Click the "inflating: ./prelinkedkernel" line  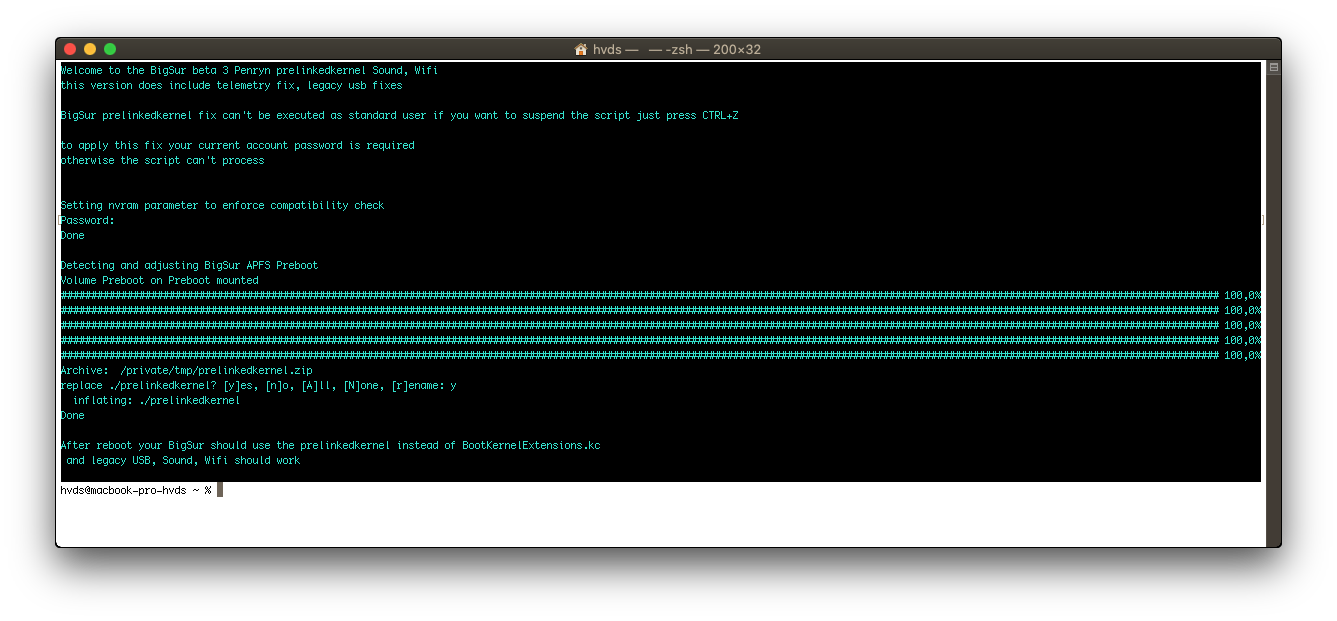(x=156, y=400)
